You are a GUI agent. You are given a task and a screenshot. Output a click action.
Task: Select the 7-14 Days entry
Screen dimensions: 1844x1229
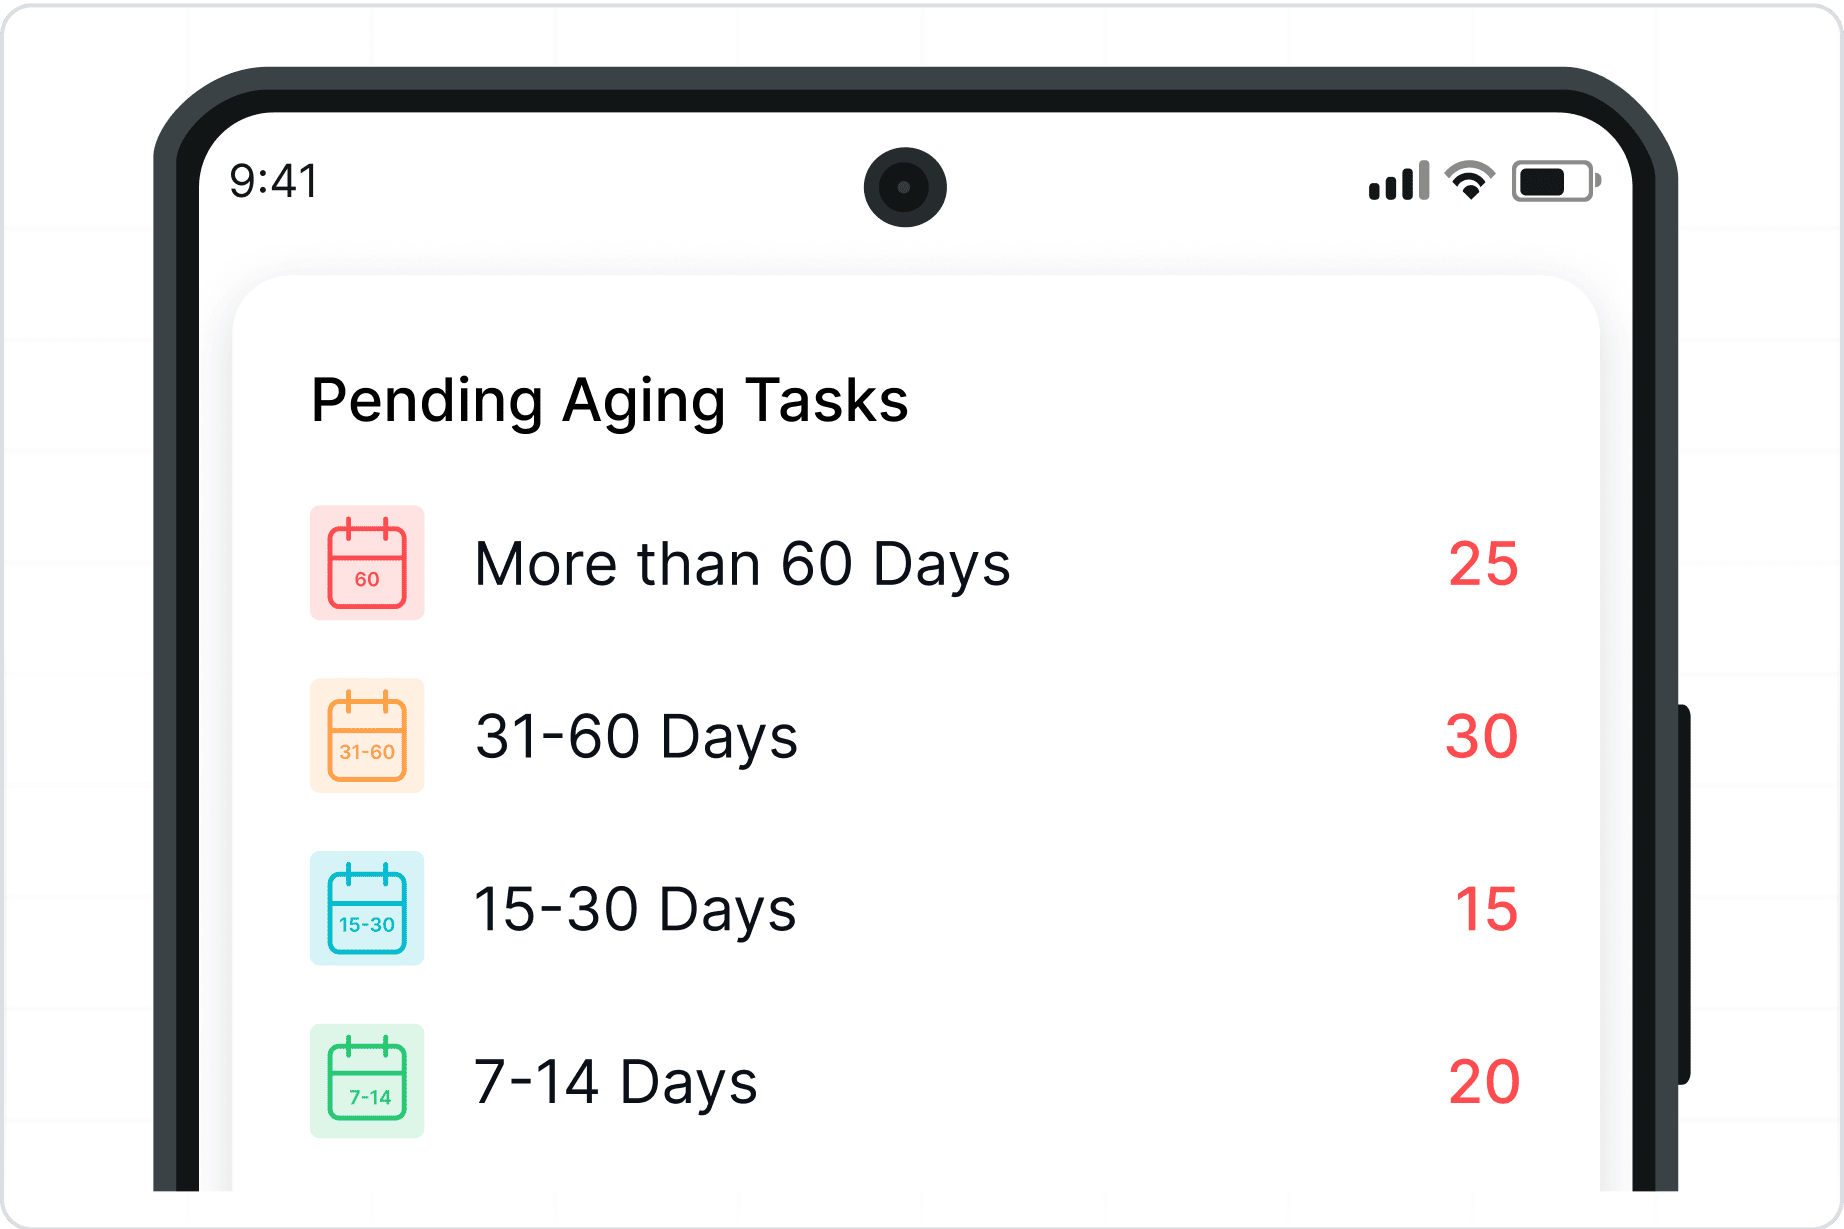point(915,1081)
